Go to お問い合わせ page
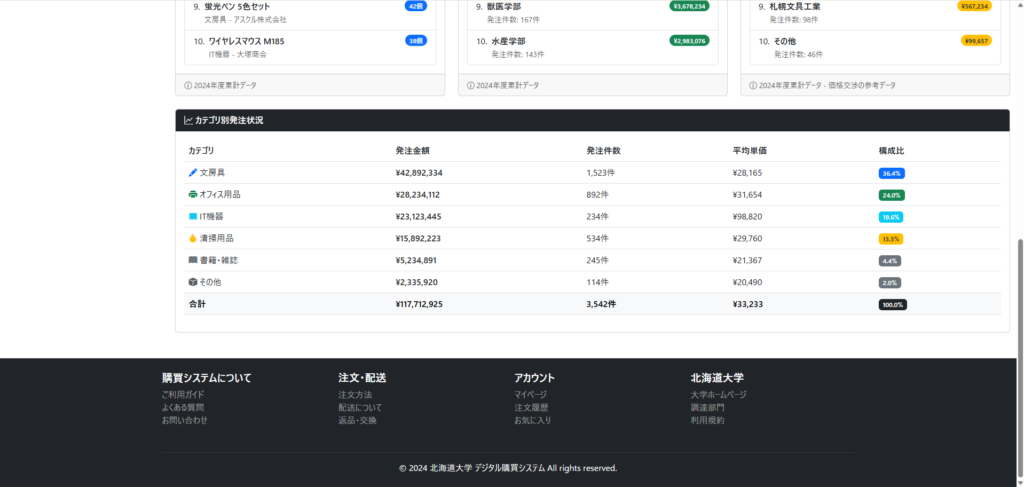Viewport: 1024px width, 487px height. (185, 421)
